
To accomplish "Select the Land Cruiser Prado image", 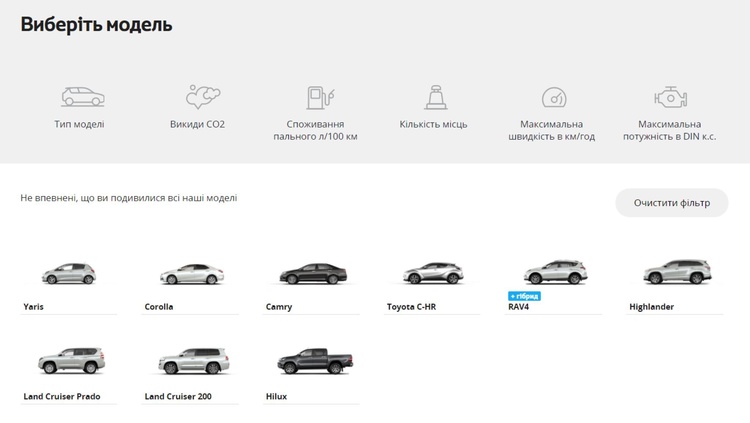I will point(71,361).
